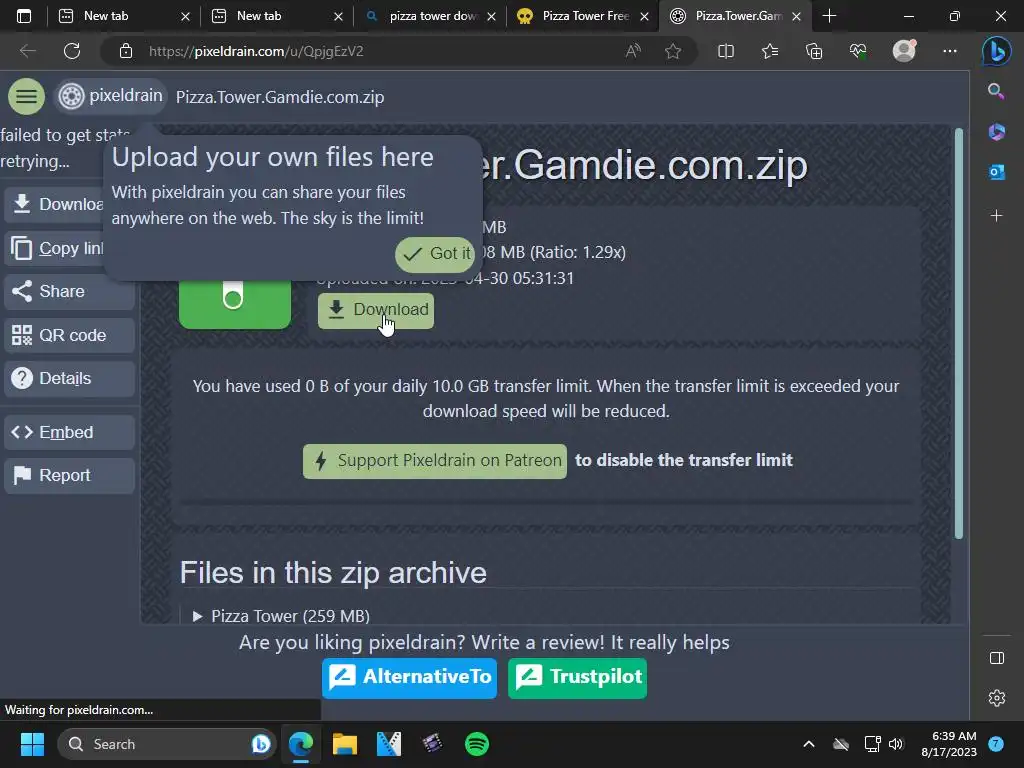
Task: Open Edge from the taskbar
Action: point(301,744)
